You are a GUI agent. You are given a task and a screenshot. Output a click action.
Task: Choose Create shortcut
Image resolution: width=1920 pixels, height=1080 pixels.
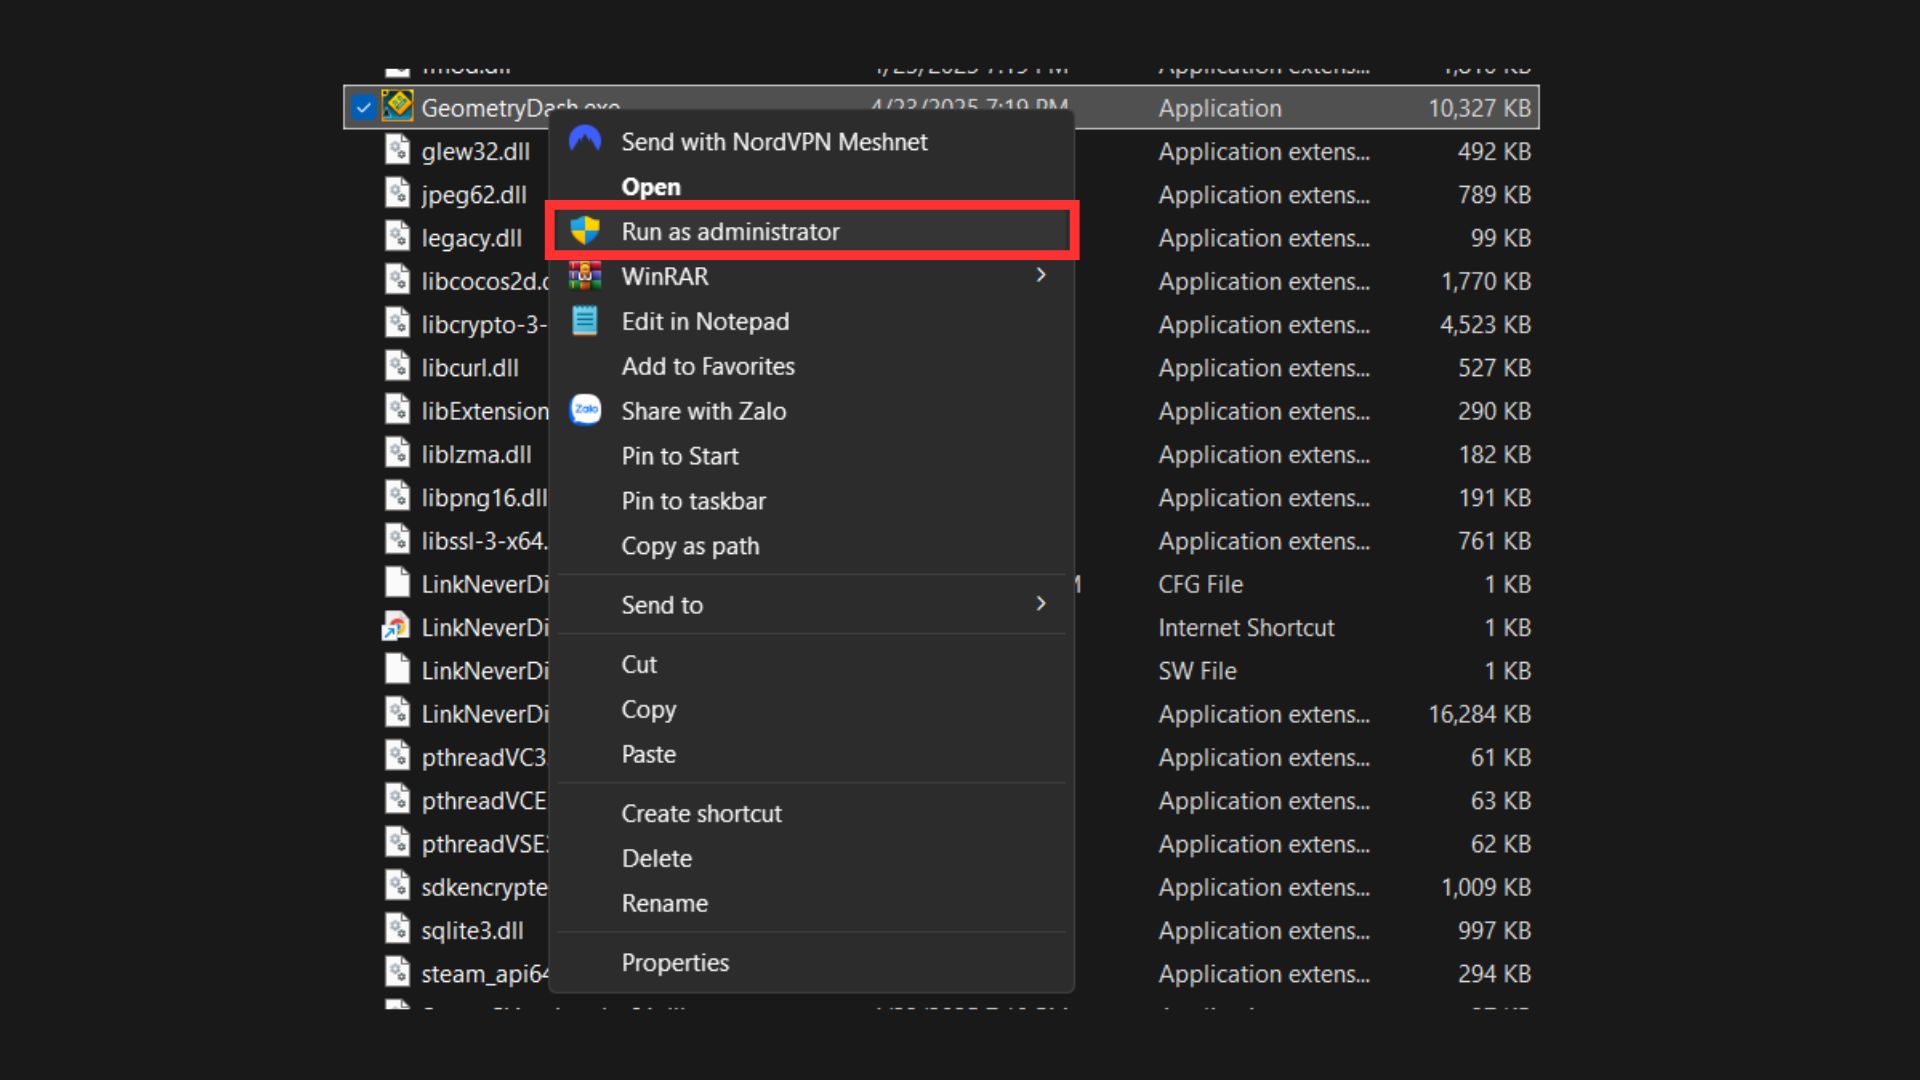701,813
